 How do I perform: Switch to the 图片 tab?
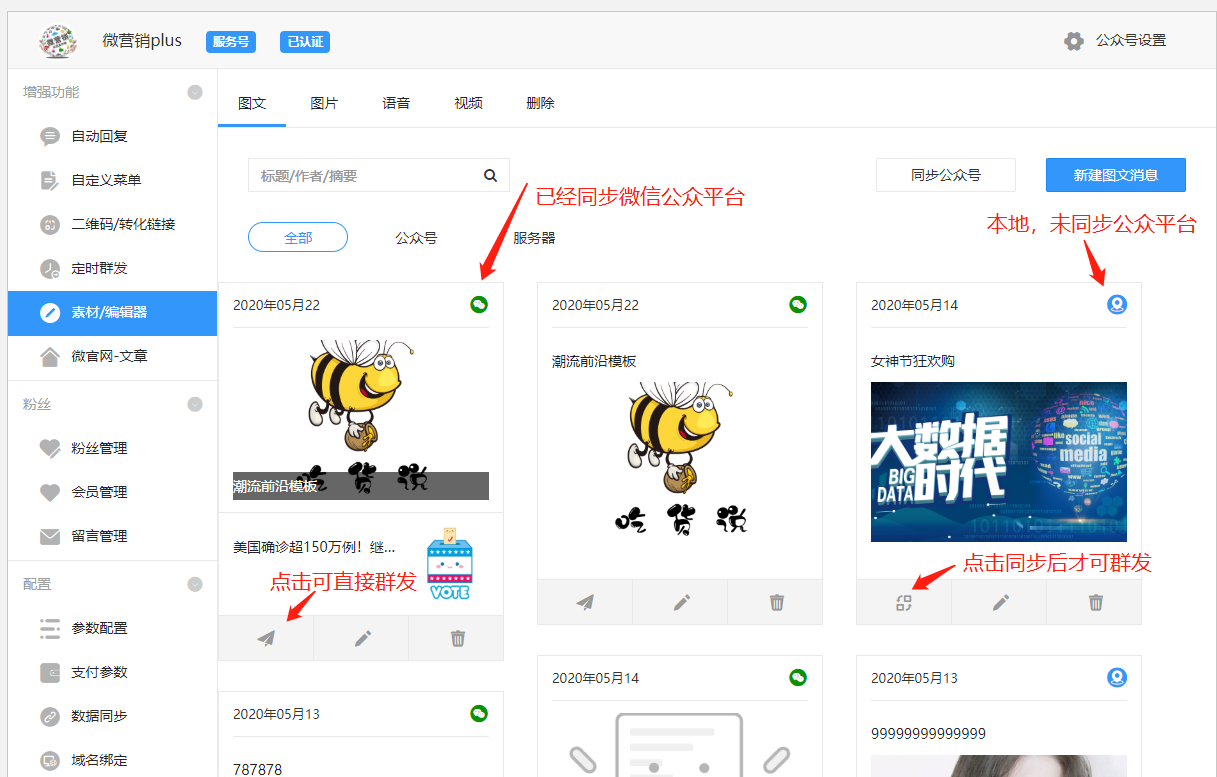[x=324, y=103]
